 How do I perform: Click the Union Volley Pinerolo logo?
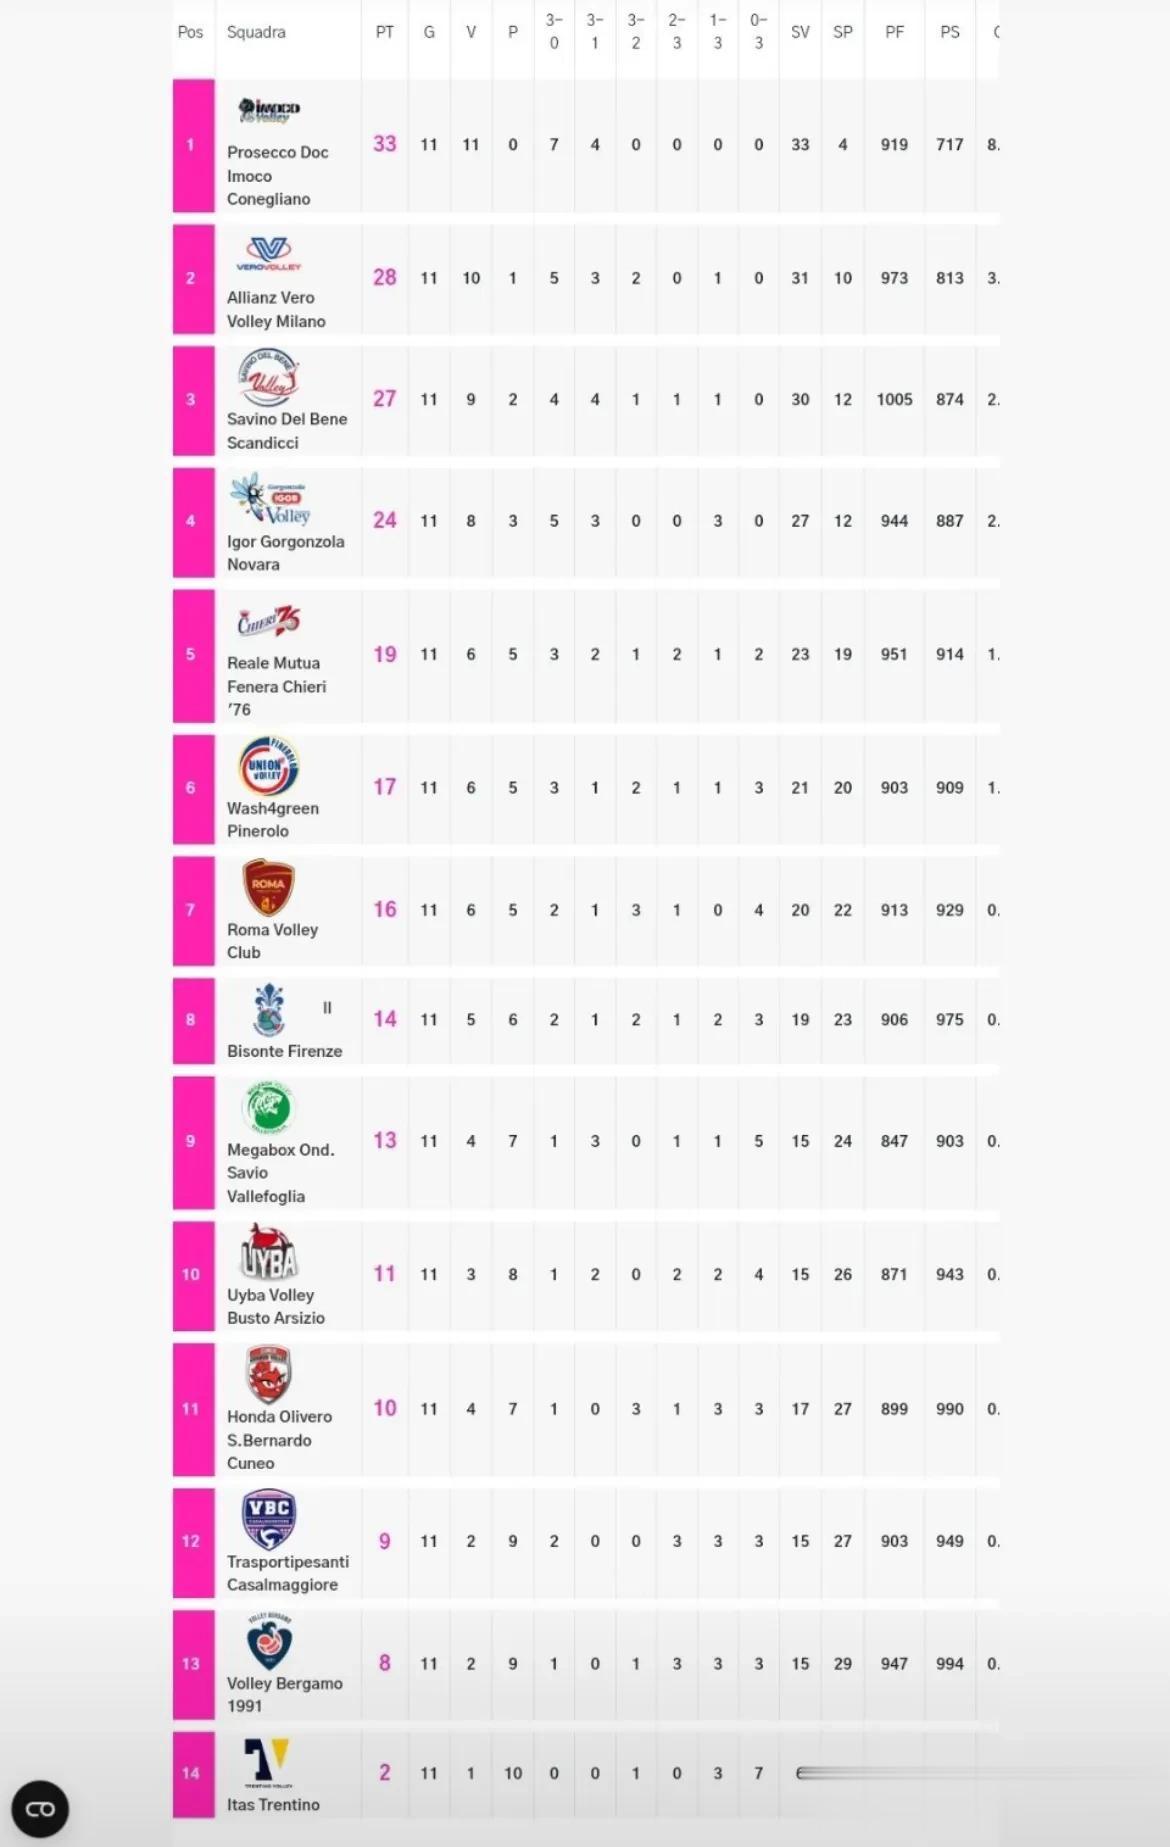(269, 767)
